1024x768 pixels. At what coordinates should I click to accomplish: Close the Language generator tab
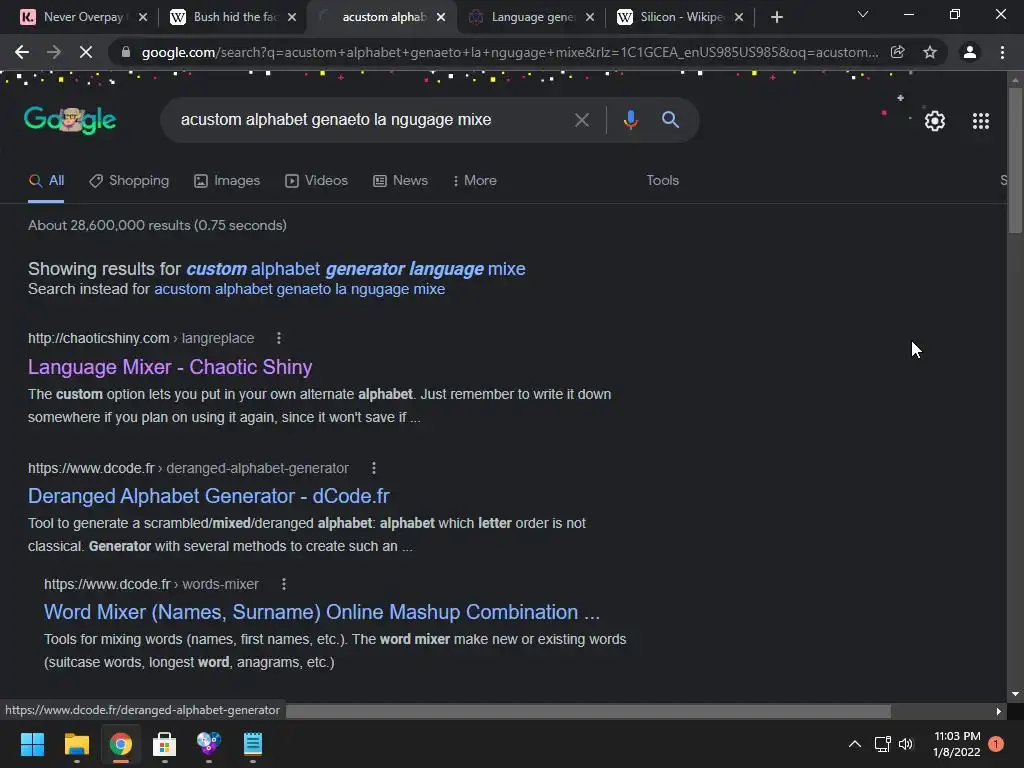[x=590, y=17]
